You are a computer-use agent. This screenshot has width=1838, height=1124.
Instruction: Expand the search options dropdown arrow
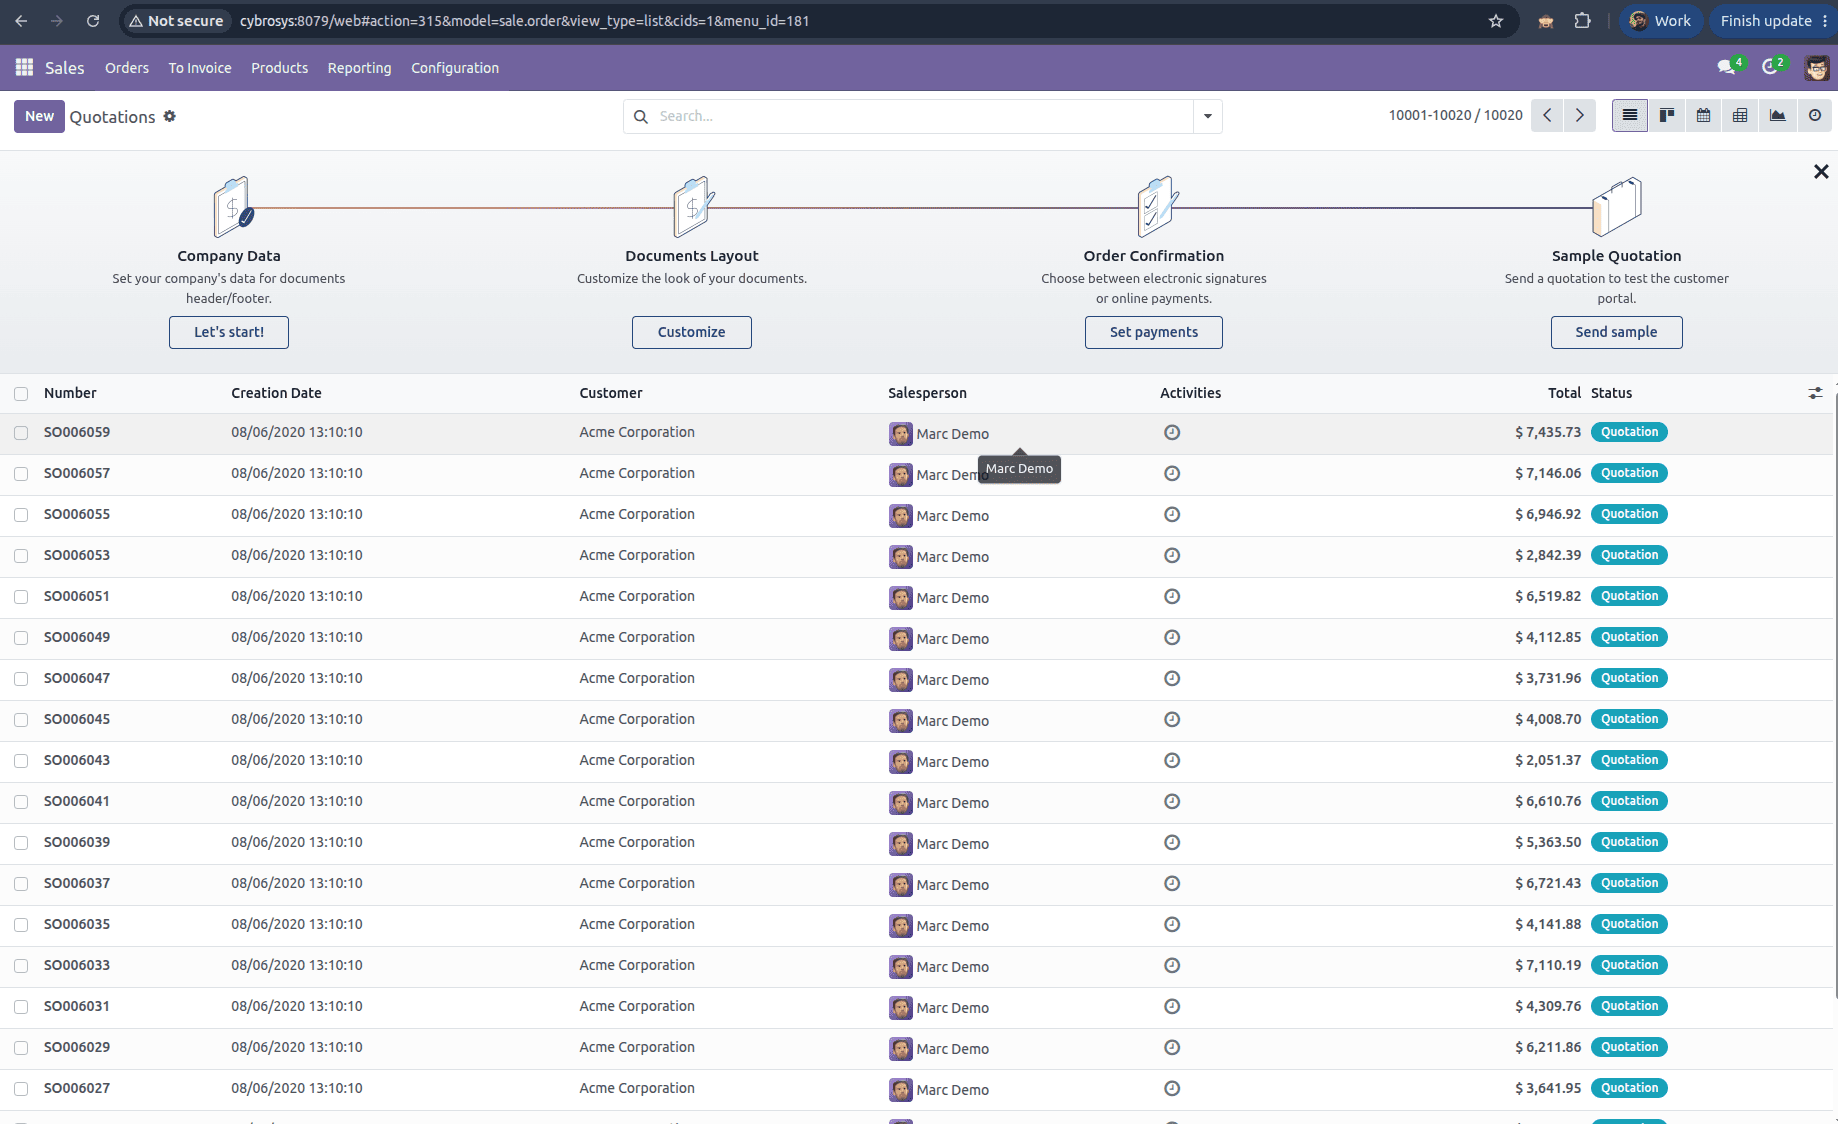coord(1208,116)
